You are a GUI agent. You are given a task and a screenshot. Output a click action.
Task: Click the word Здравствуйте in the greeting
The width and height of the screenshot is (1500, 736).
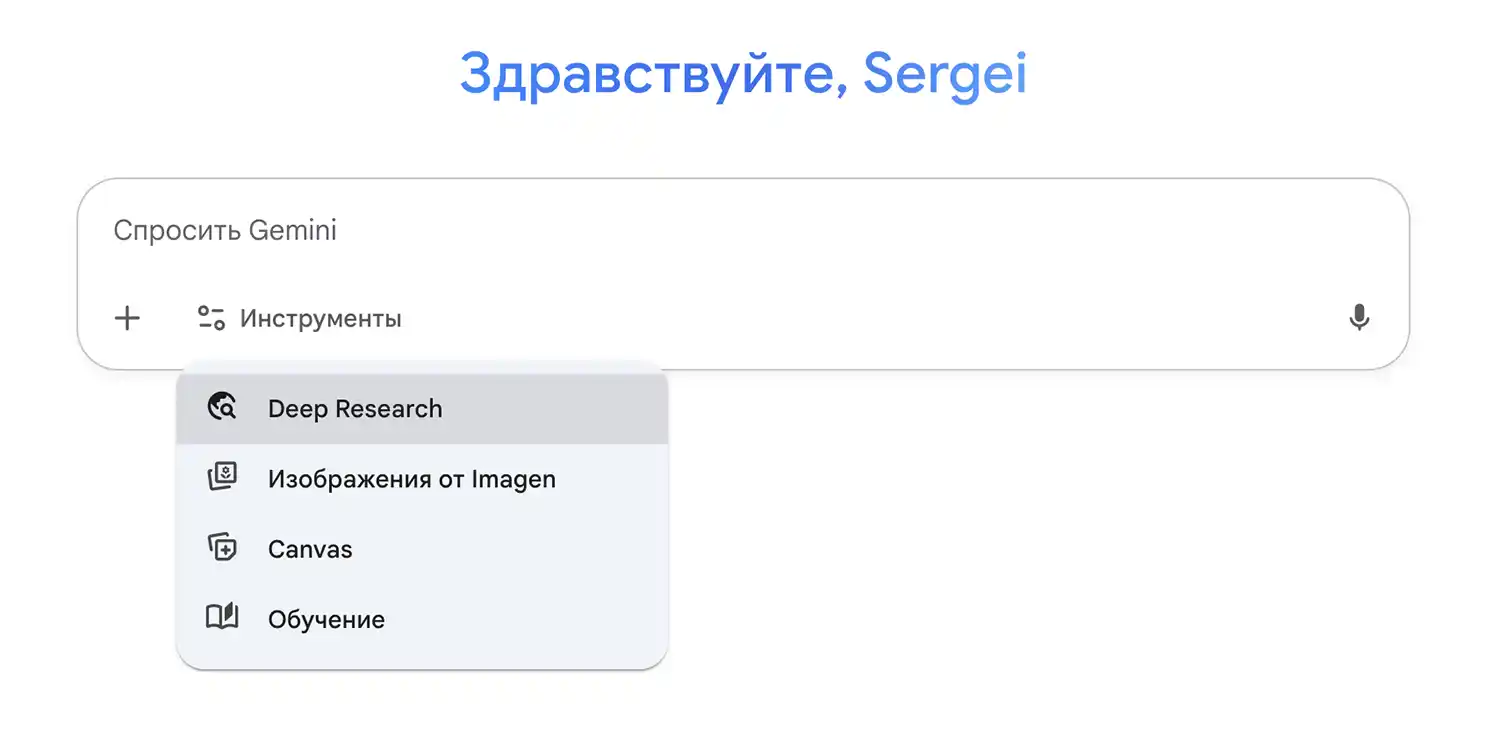point(646,74)
